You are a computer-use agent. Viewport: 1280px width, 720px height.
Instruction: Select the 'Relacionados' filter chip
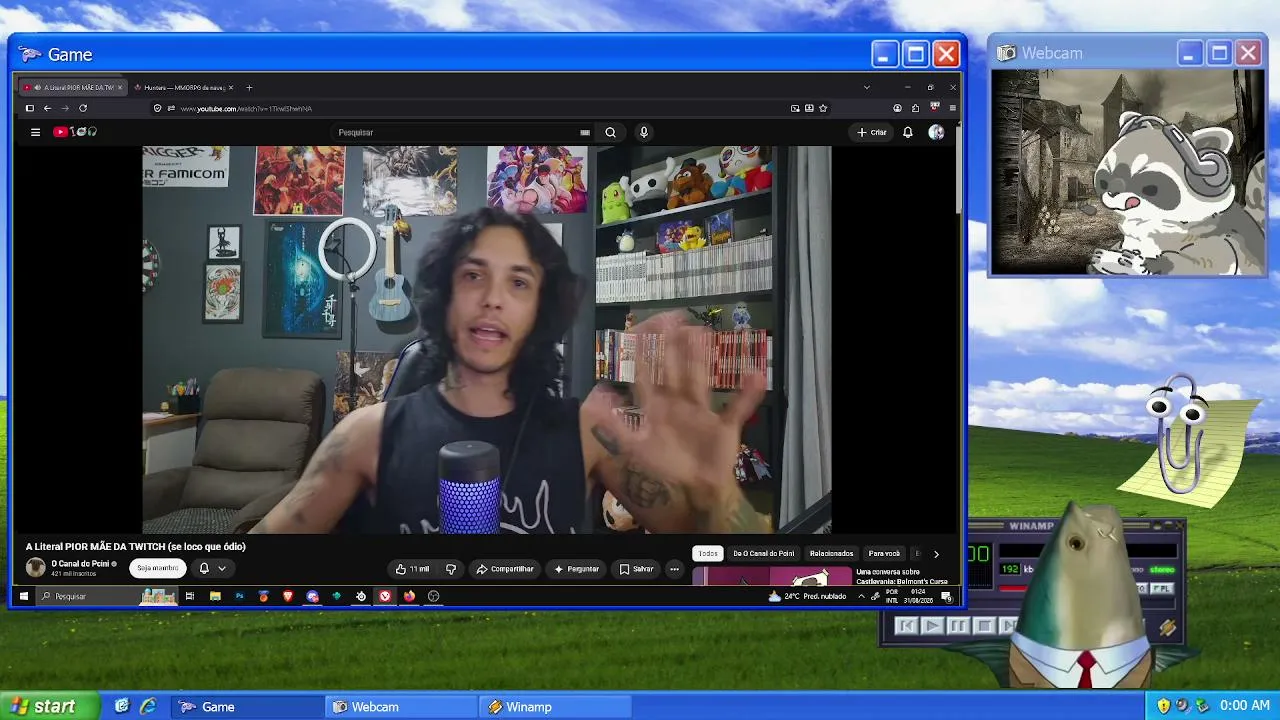click(832, 553)
